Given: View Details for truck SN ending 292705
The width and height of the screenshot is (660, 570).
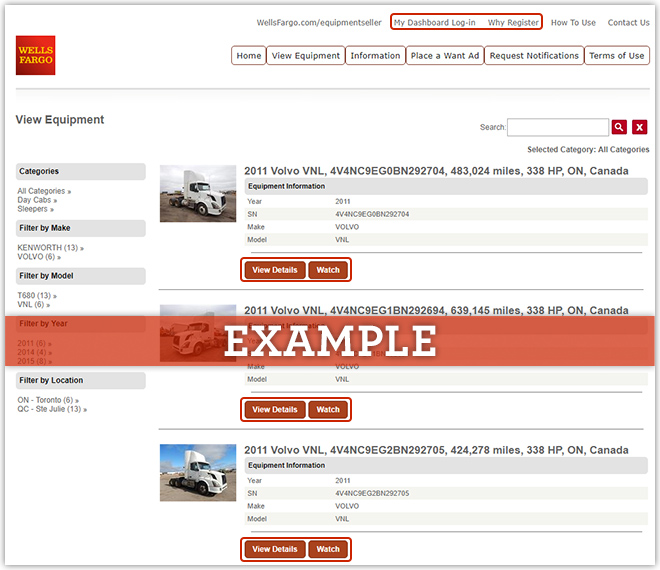Looking at the screenshot, I should click(x=275, y=549).
